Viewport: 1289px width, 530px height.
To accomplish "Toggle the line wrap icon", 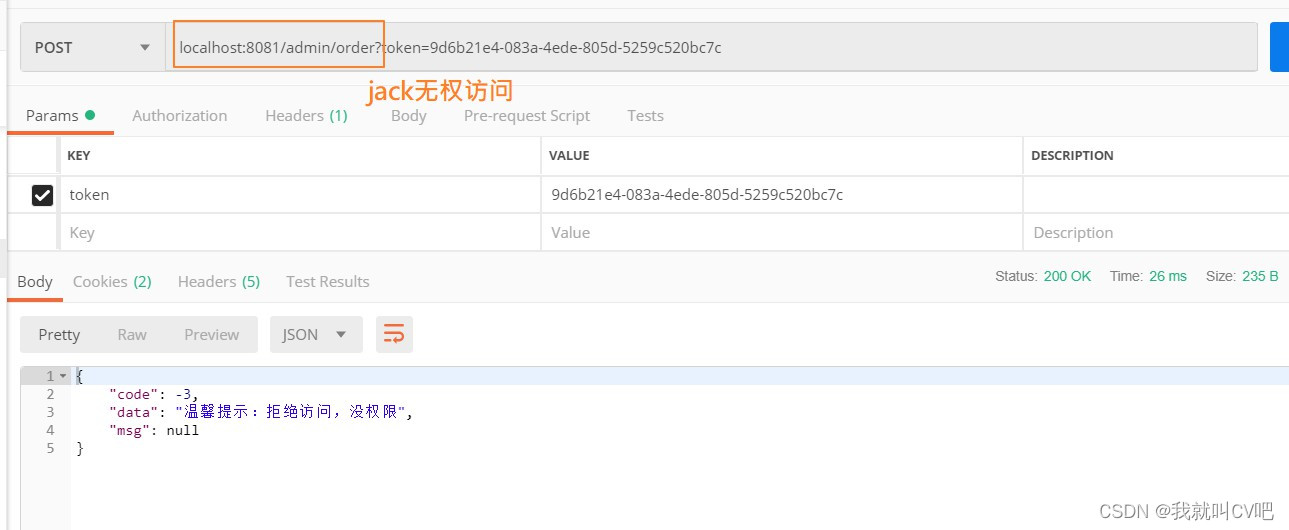I will pyautogui.click(x=394, y=334).
